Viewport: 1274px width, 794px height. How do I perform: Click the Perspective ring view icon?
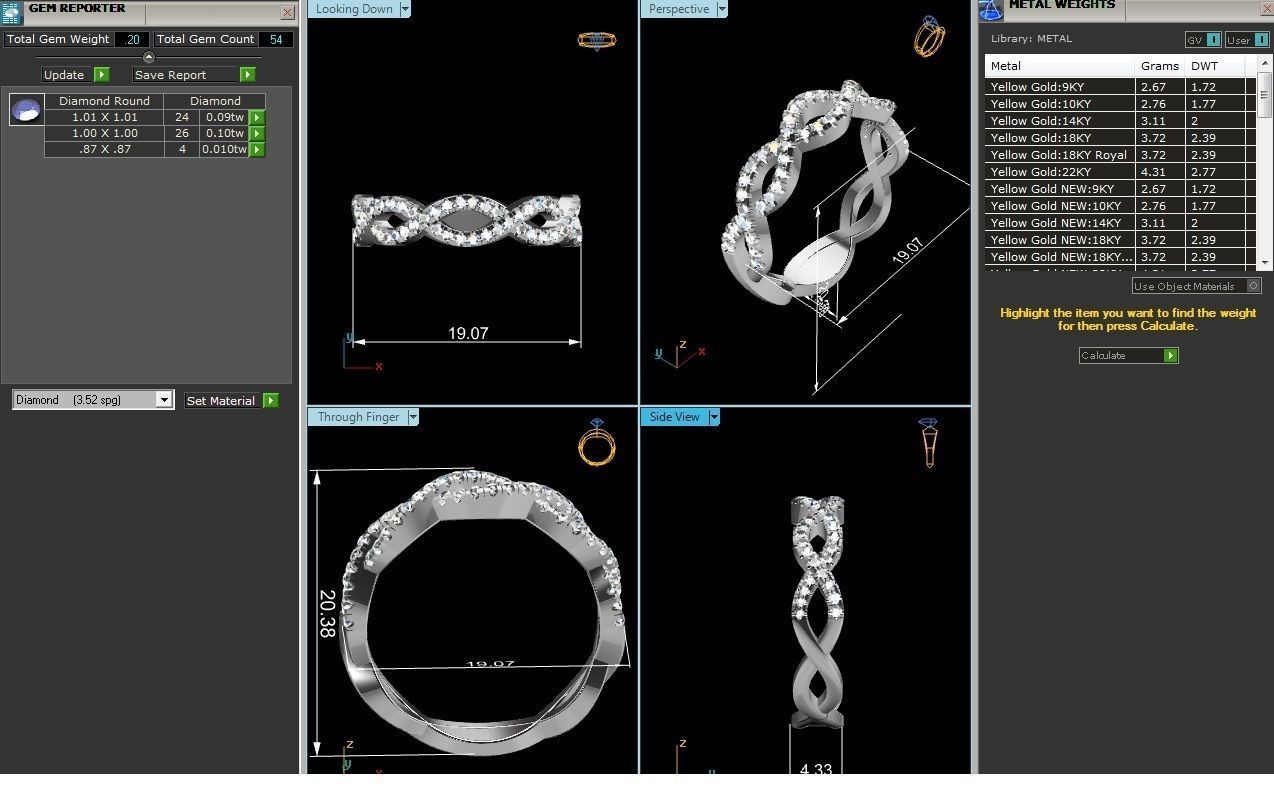click(929, 36)
